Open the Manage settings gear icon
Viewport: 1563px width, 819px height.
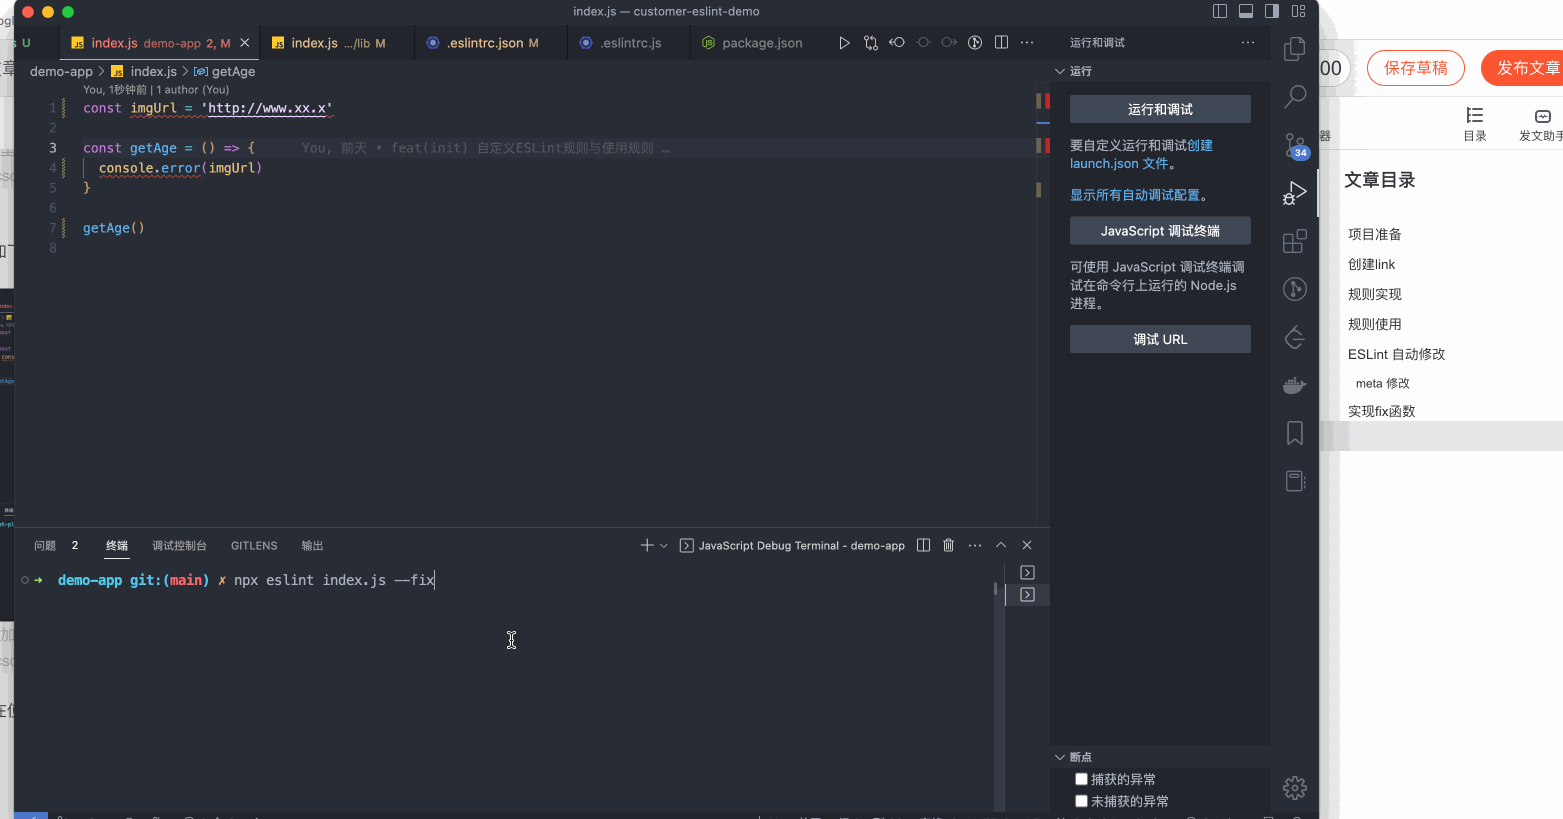point(1295,788)
